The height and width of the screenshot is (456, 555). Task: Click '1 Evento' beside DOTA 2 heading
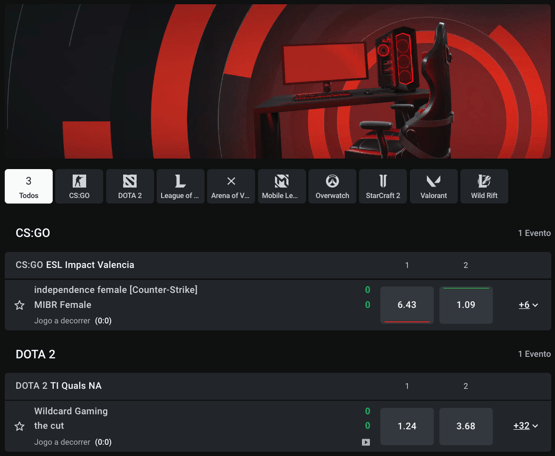tap(534, 354)
